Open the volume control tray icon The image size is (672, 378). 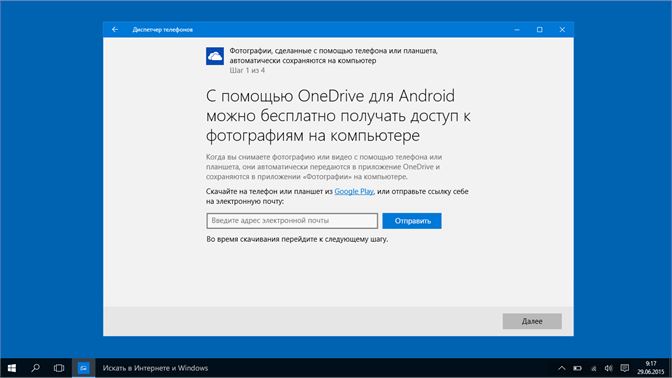click(609, 368)
